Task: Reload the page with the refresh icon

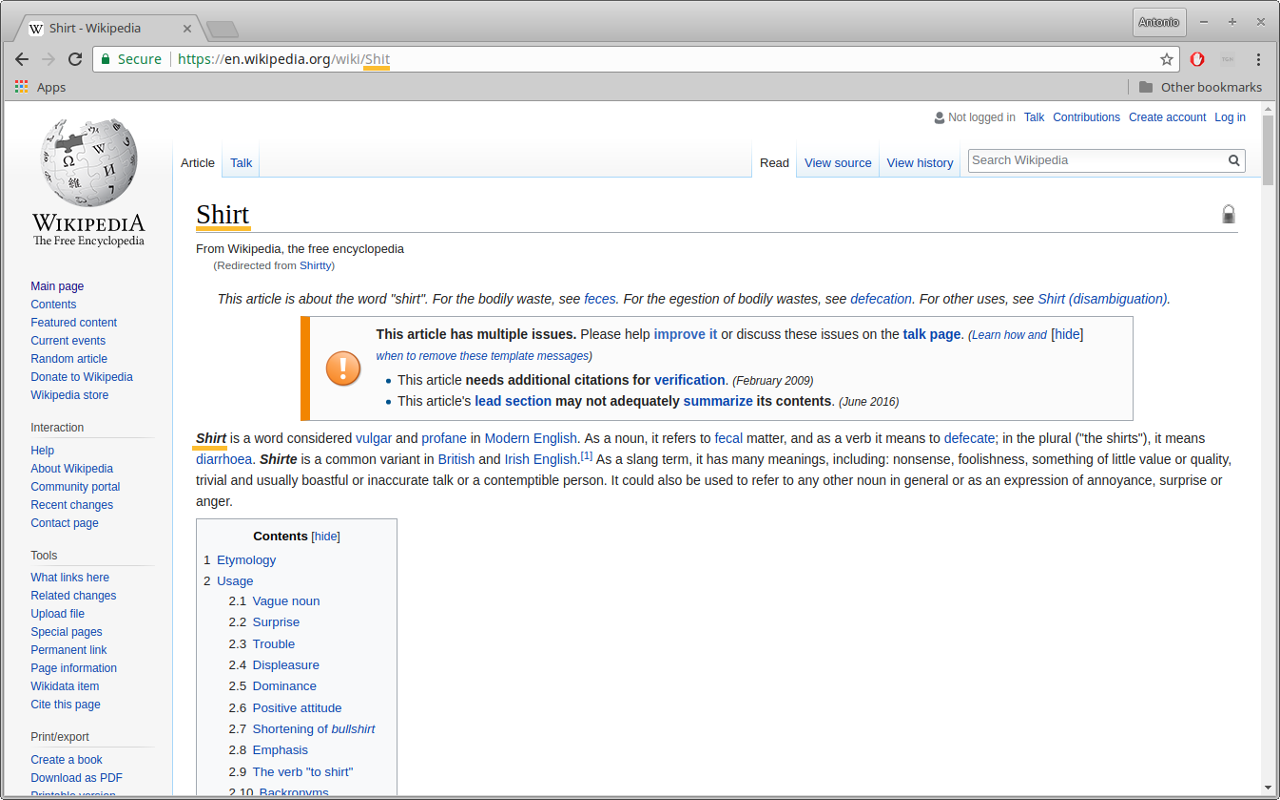Action: point(75,59)
